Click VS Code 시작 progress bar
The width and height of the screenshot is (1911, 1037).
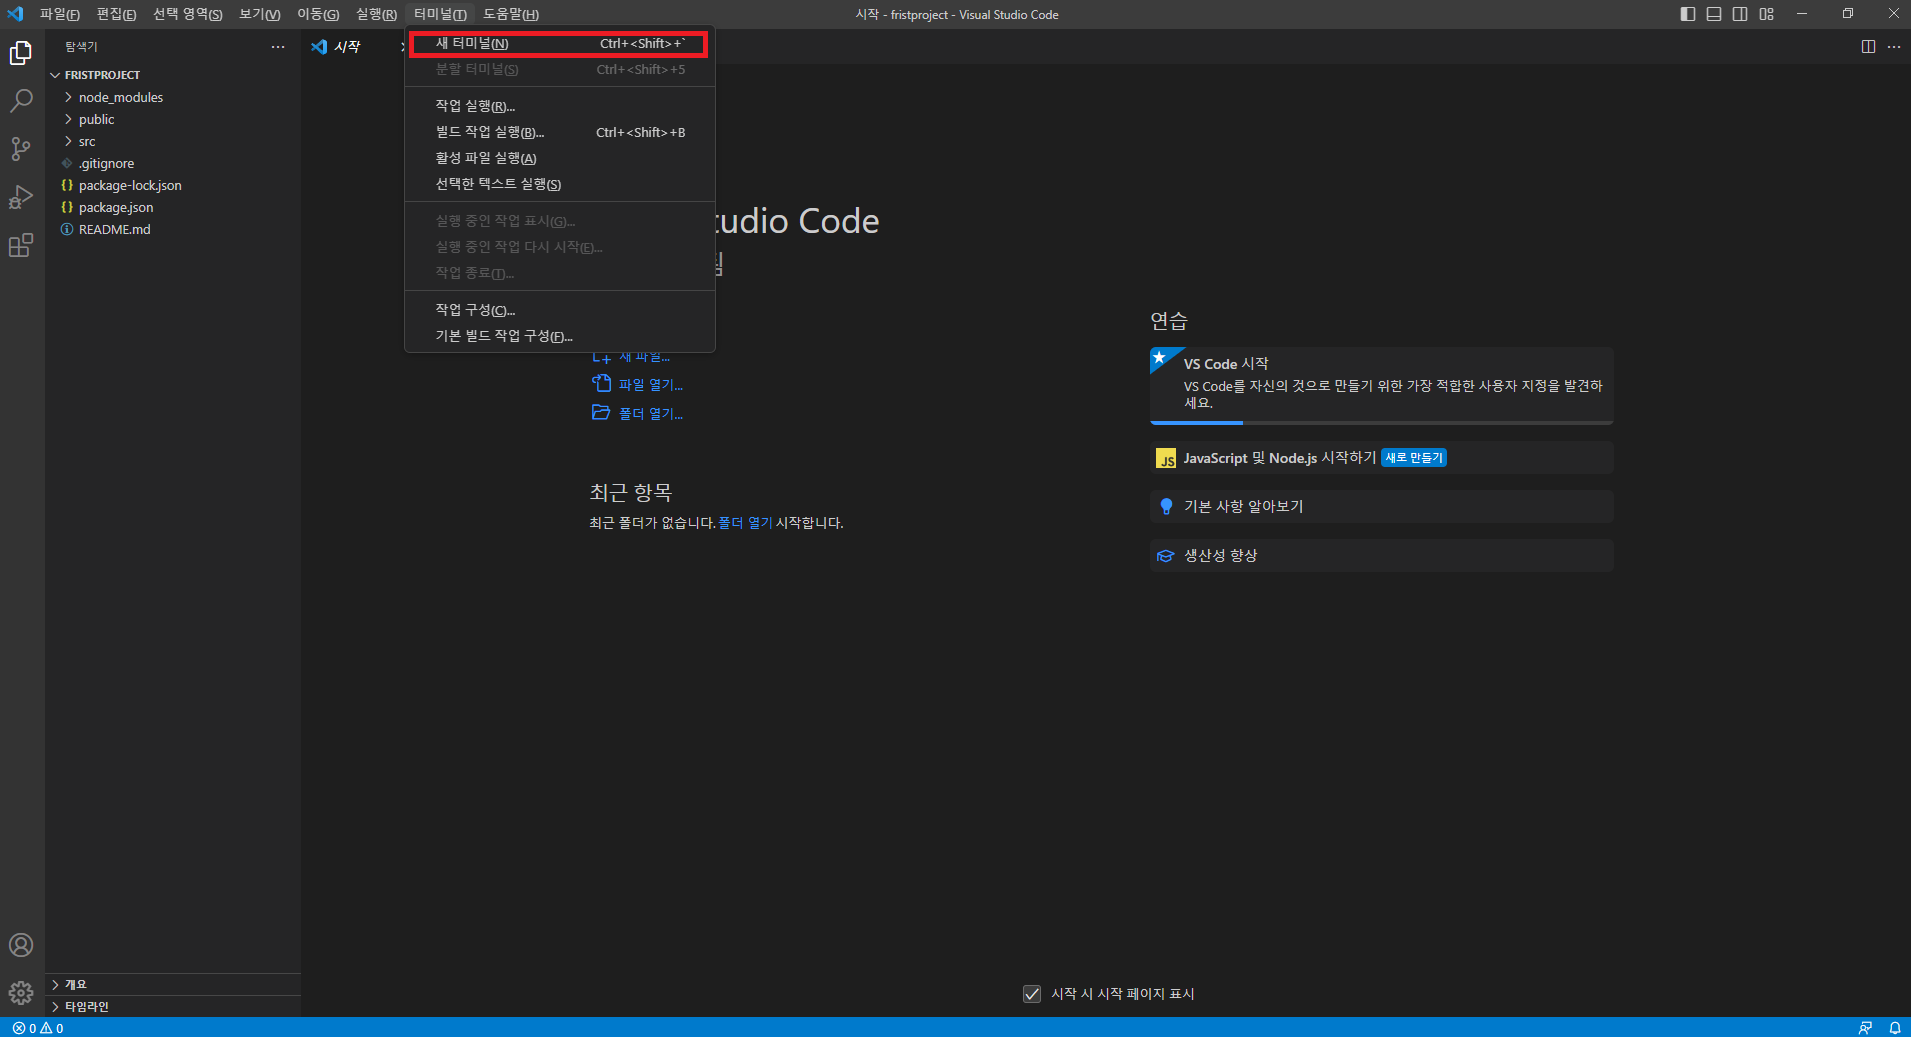tap(1381, 423)
